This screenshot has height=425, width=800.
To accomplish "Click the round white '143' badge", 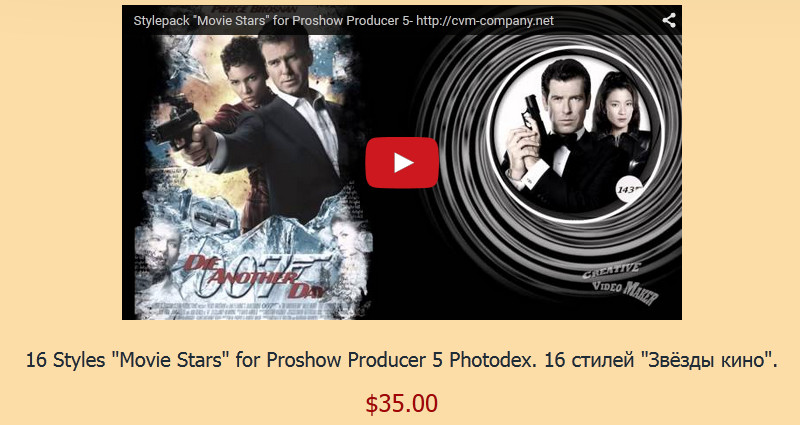I will tap(629, 189).
